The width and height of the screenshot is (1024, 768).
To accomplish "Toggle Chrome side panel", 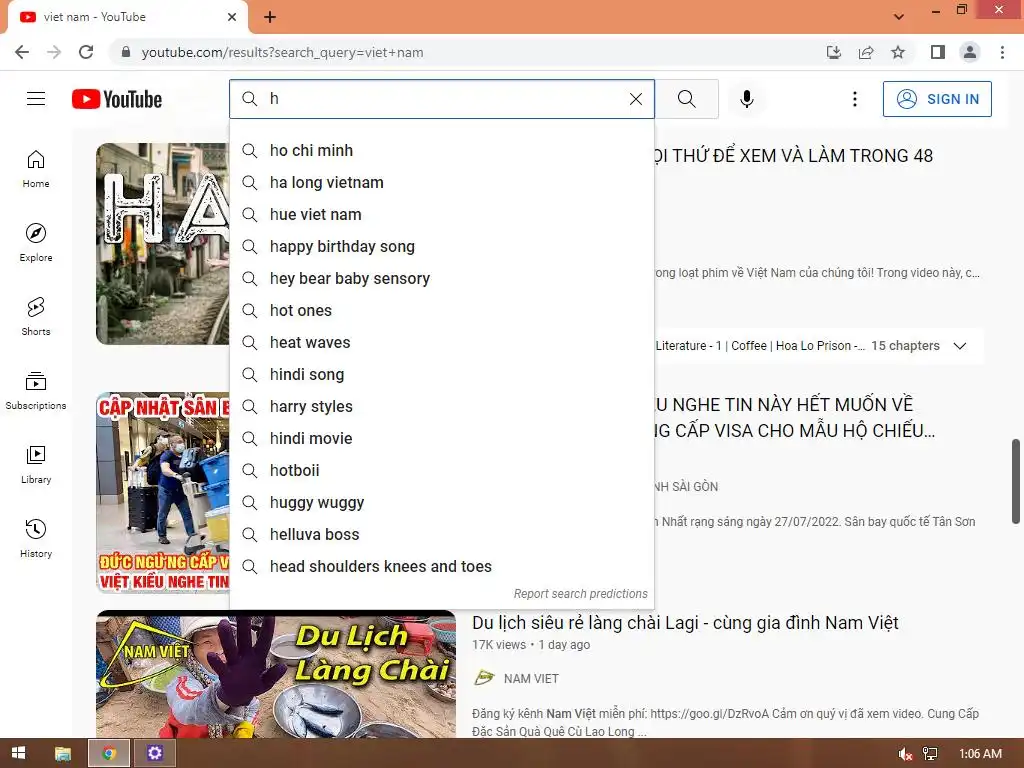I will tap(938, 52).
